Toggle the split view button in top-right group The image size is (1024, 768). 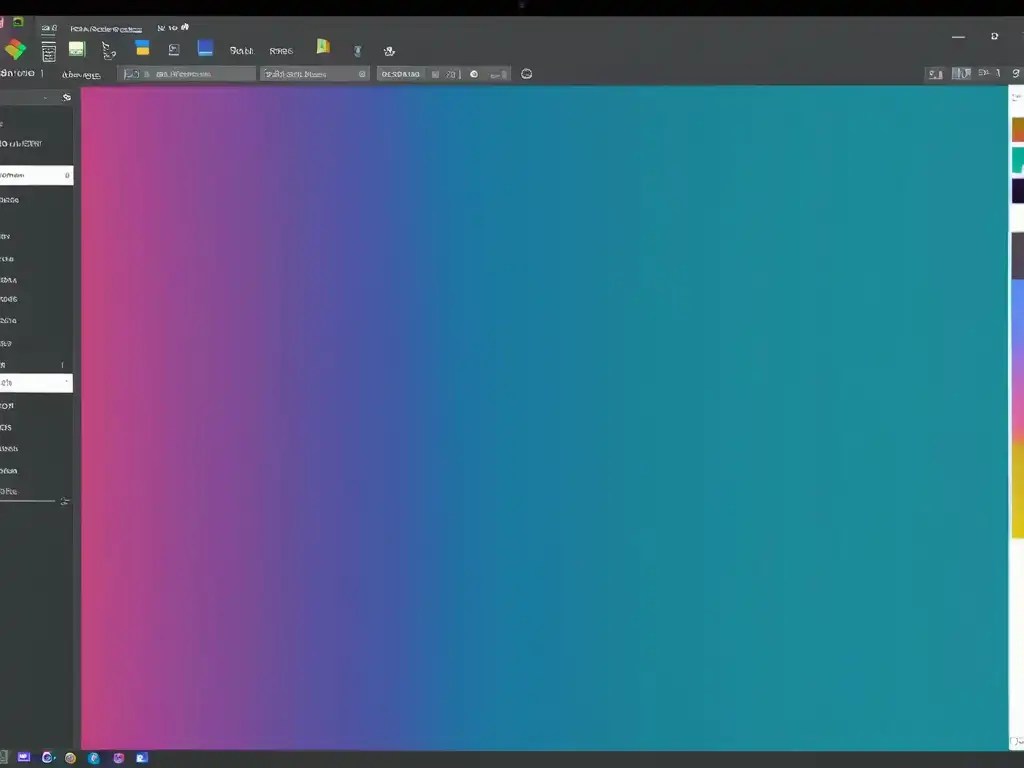click(x=962, y=73)
